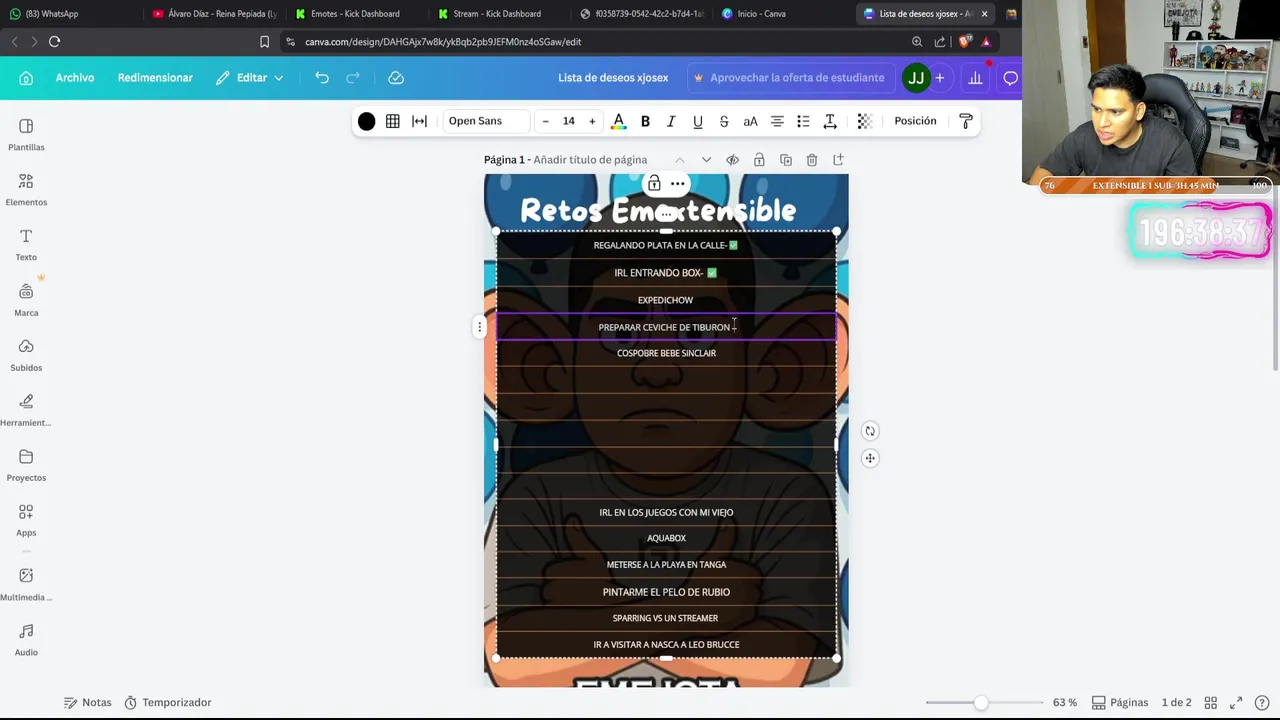Open Redimensionar menu
Viewport: 1280px width, 720px height.
(x=155, y=78)
